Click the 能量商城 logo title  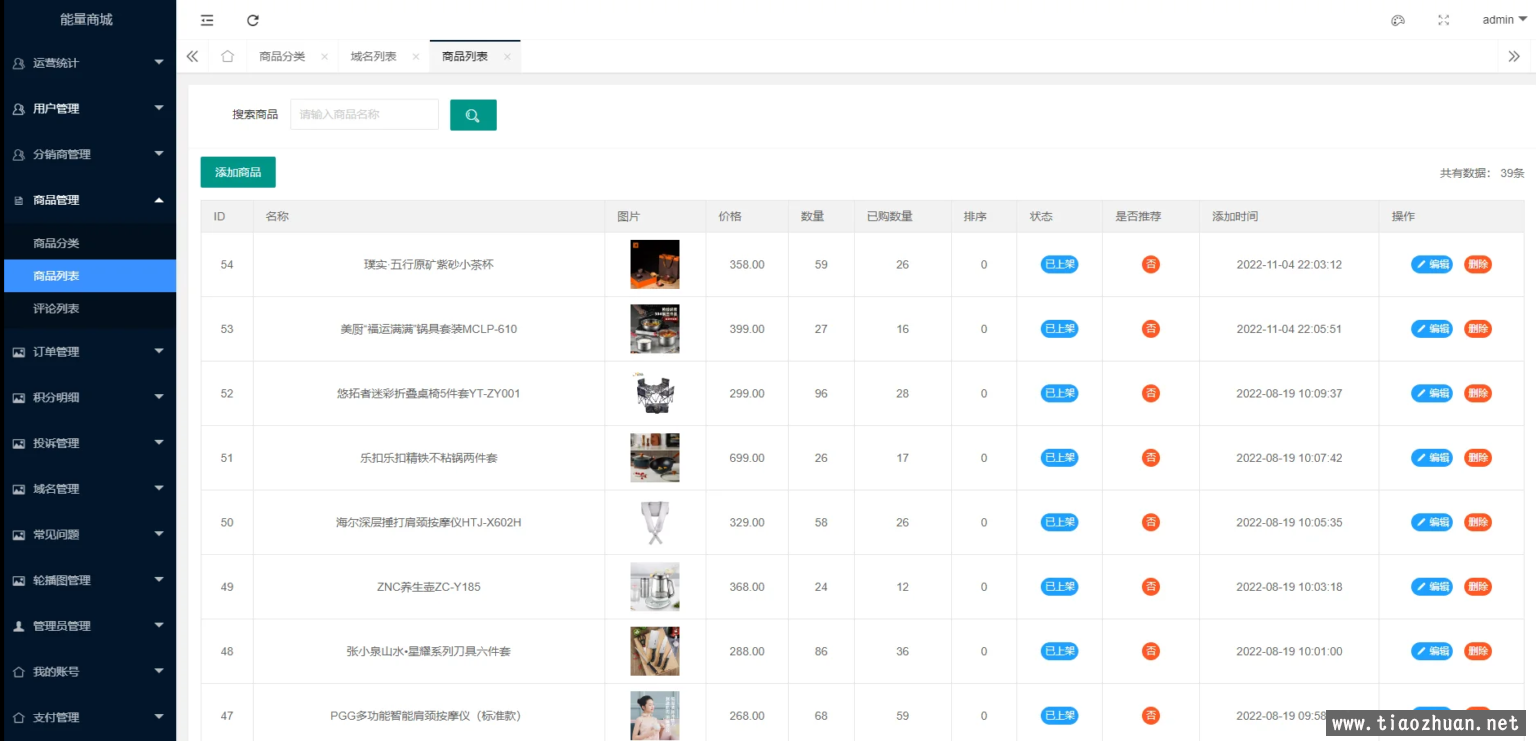pos(87,20)
